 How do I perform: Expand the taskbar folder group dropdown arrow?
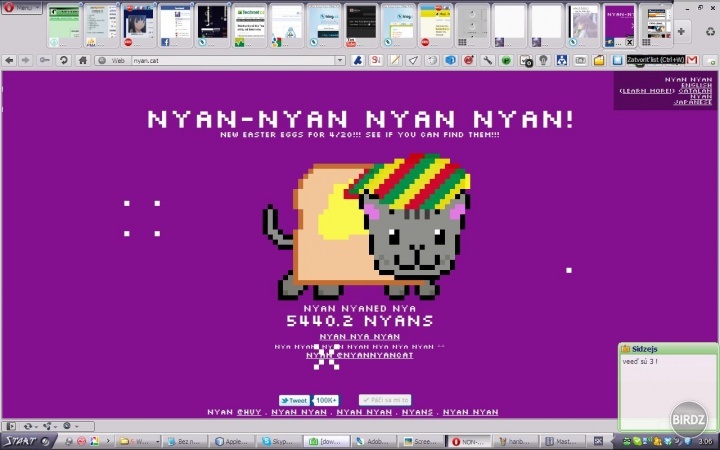(158, 442)
